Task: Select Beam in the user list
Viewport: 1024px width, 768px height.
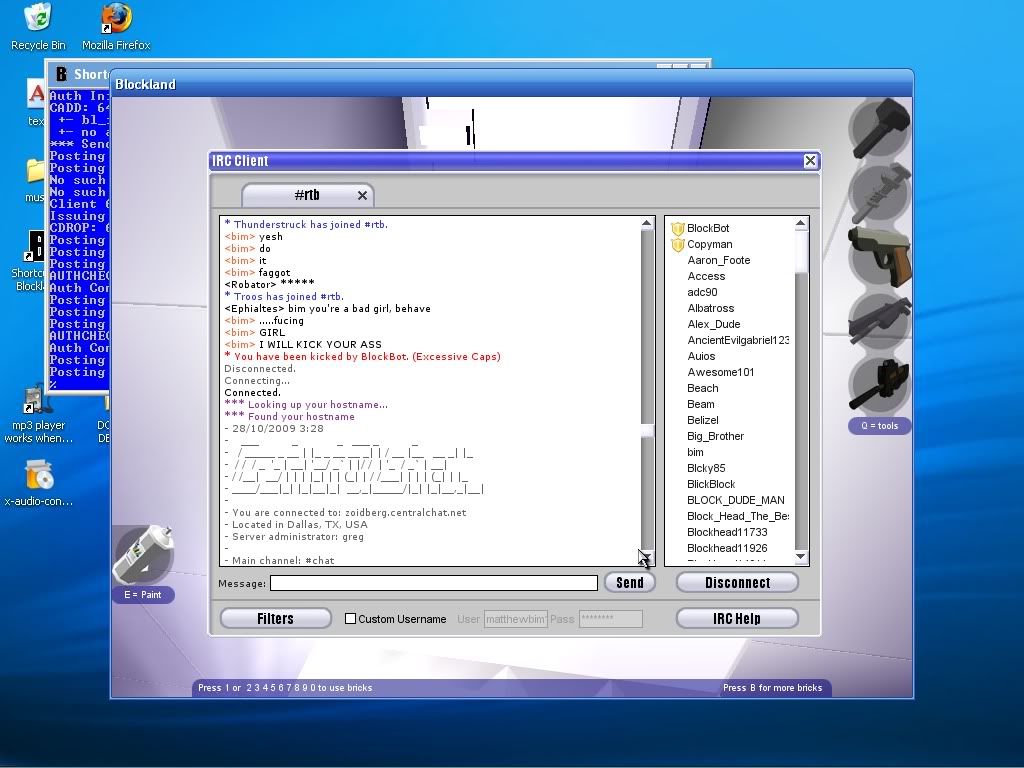Action: (701, 404)
